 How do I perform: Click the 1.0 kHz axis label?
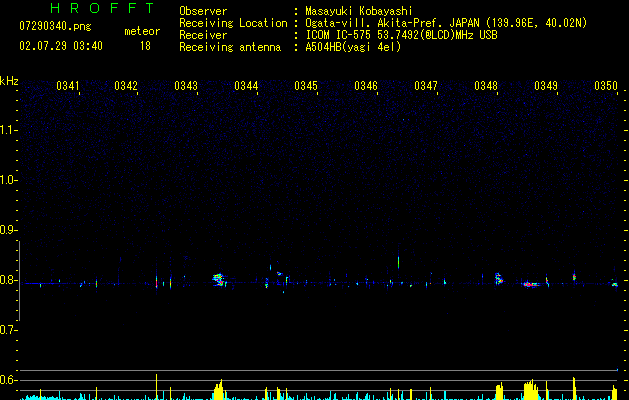pos(8,180)
